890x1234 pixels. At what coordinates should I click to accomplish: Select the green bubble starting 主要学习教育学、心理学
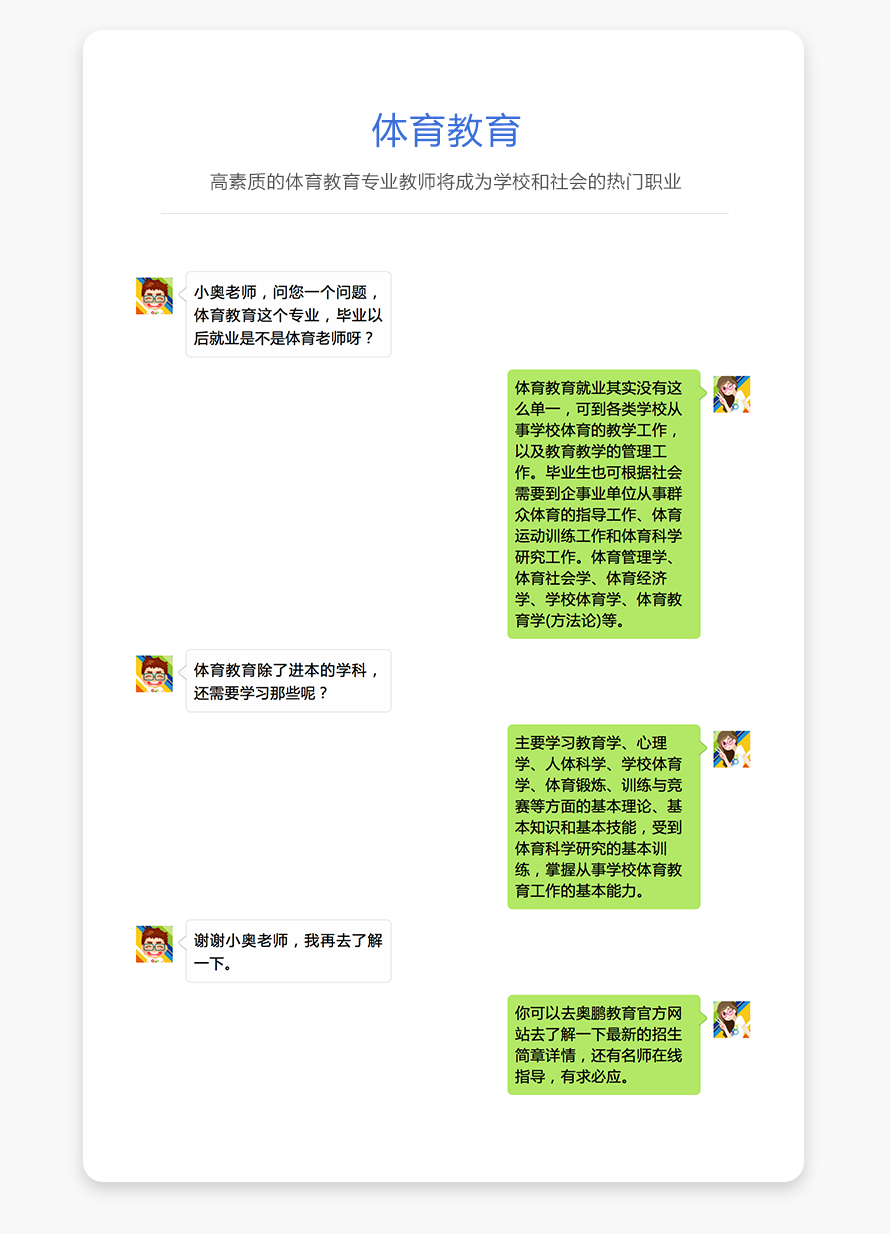[x=604, y=817]
